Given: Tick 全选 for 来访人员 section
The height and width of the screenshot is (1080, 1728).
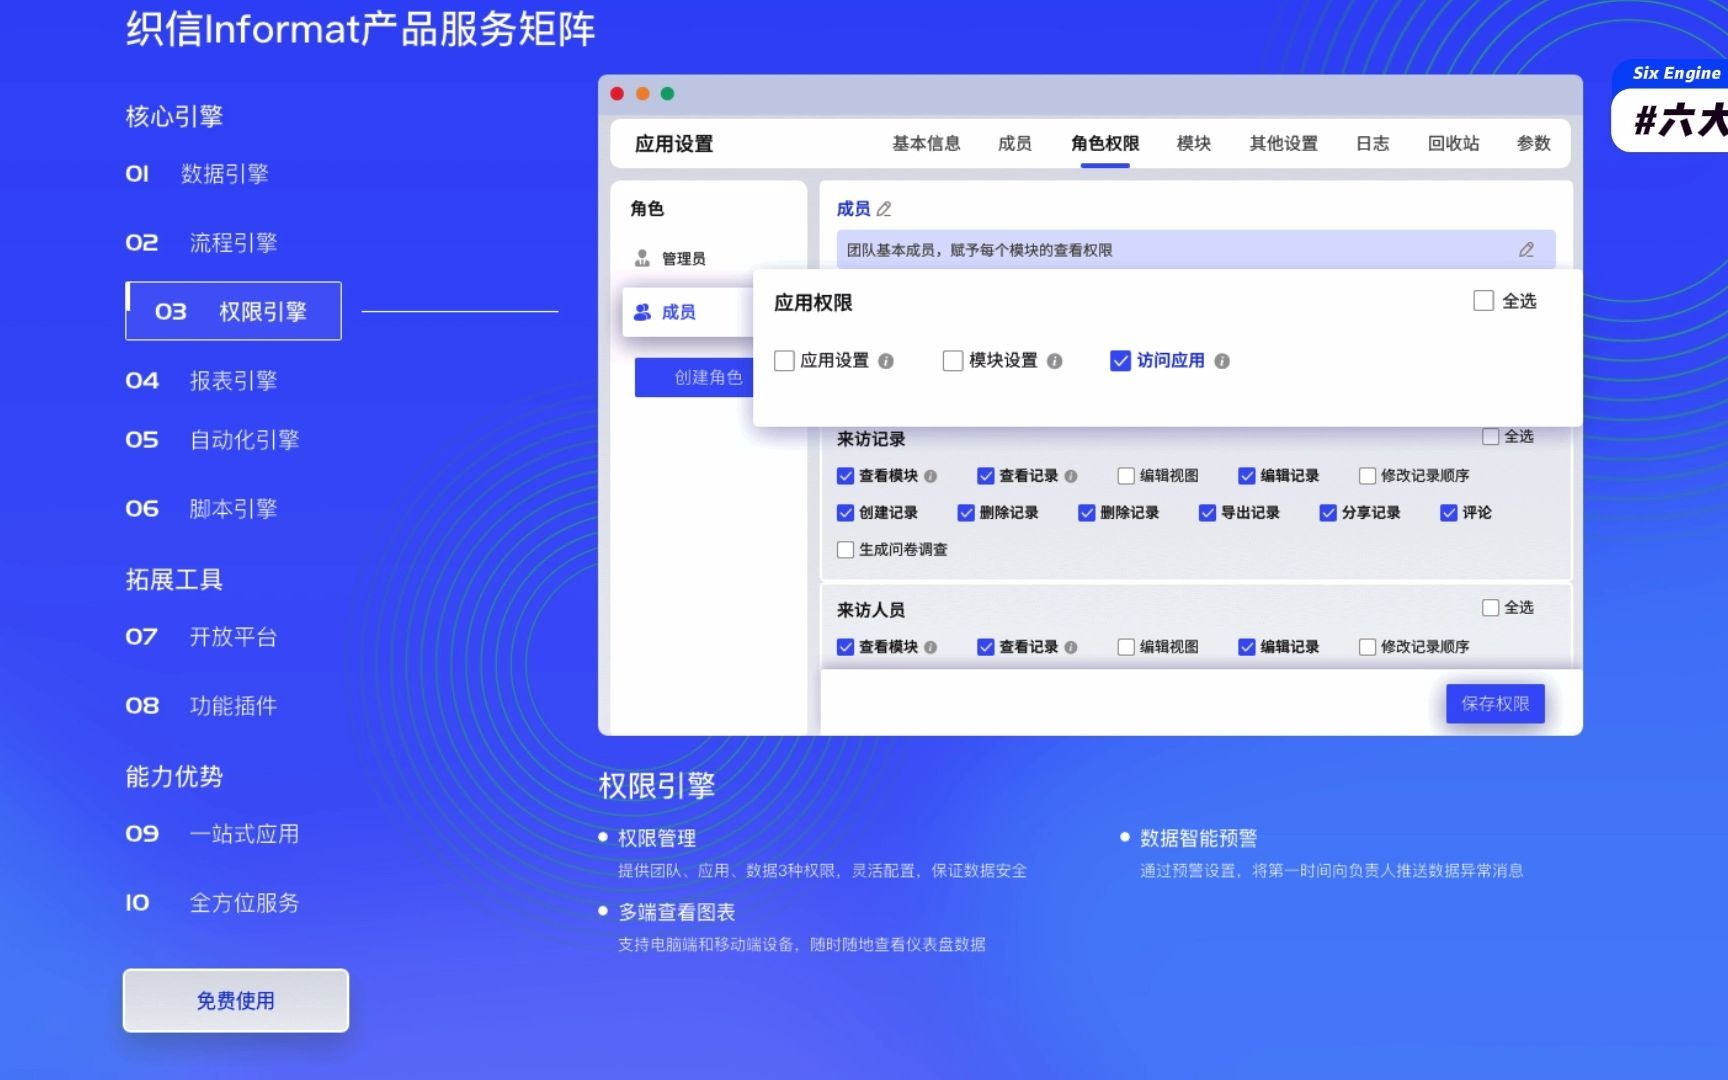Looking at the screenshot, I should [x=1490, y=608].
